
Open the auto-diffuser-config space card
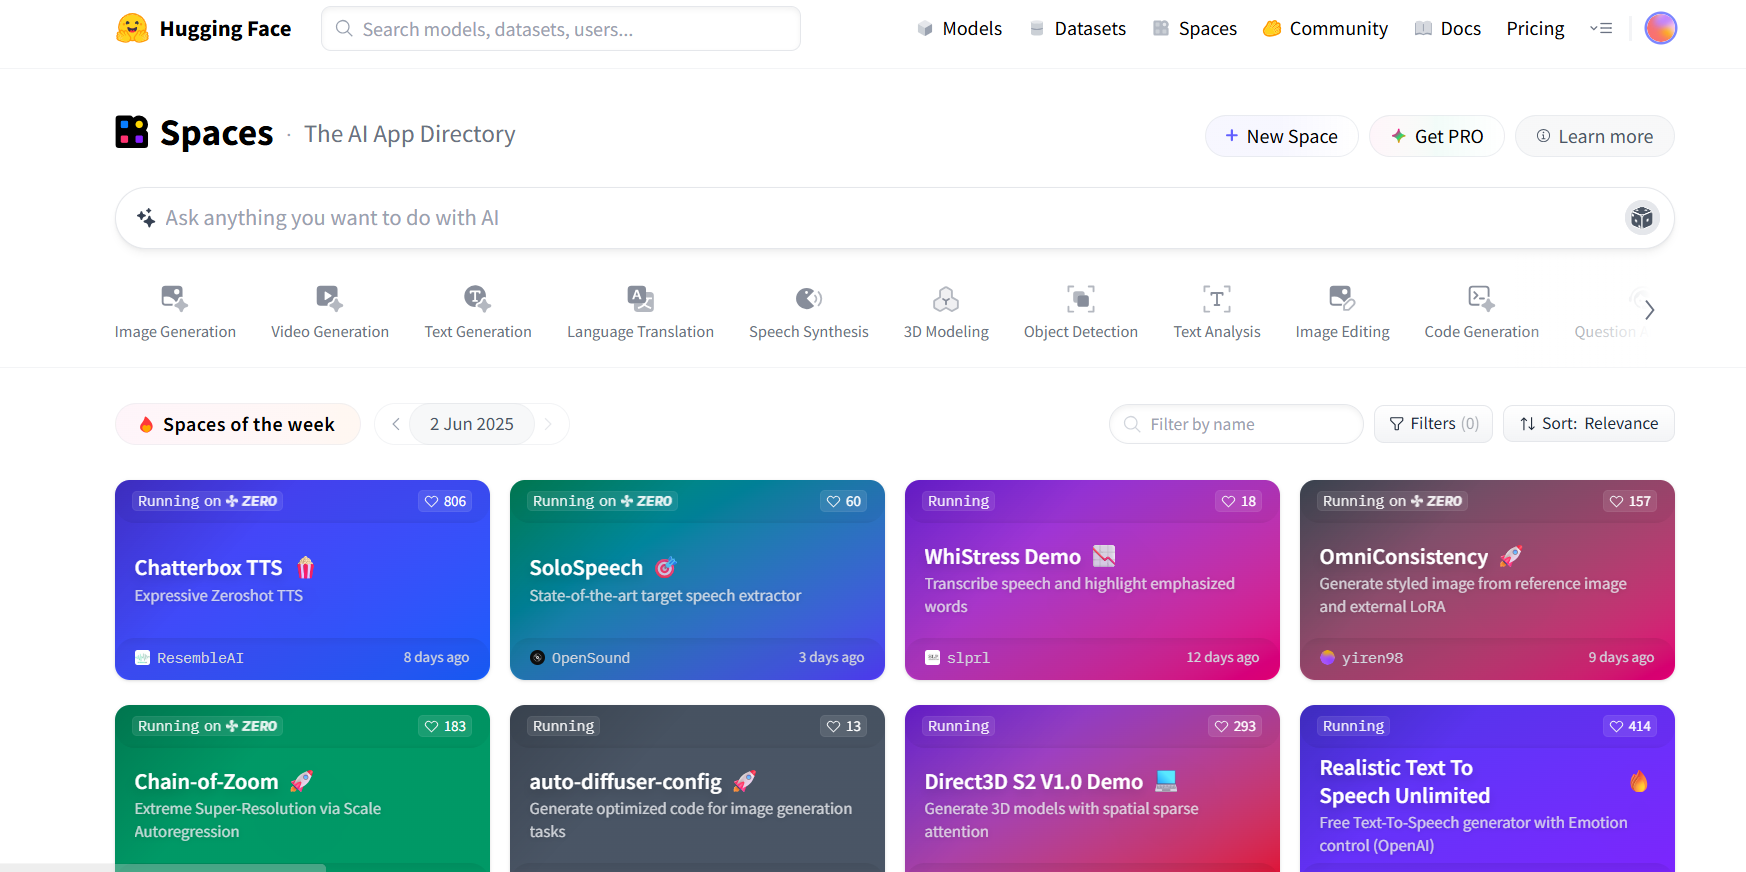click(x=697, y=788)
